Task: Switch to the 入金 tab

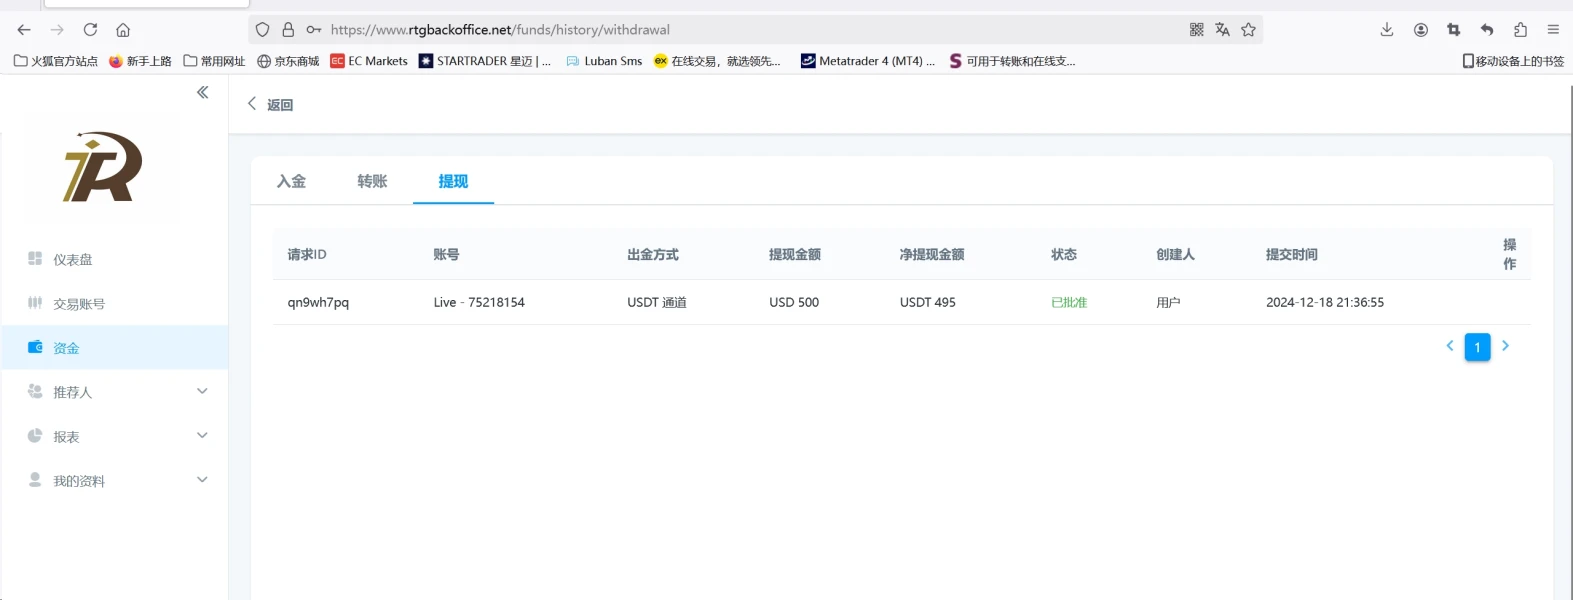Action: pyautogui.click(x=291, y=181)
